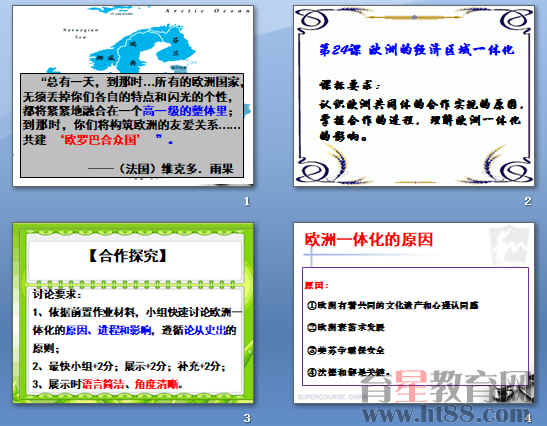Click the blue 论从史出 text

[x=205, y=330]
